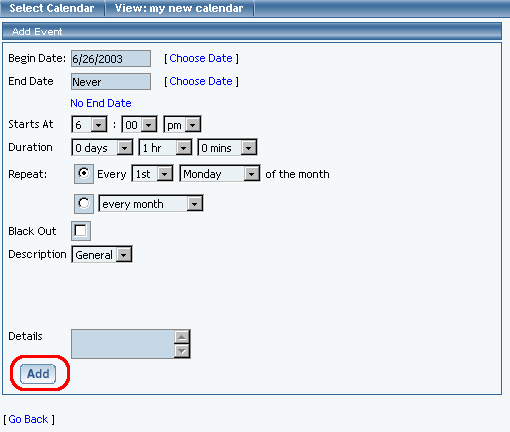Expand the duration days dropdown
Image resolution: width=510 pixels, height=432 pixels.
(102, 147)
